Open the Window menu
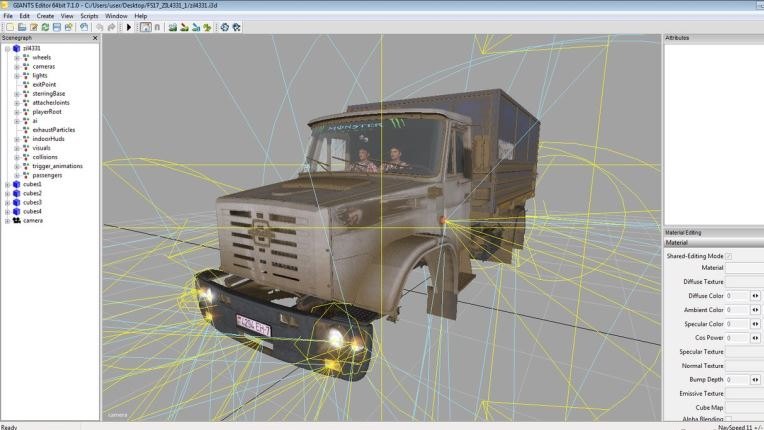This screenshot has width=764, height=430. (x=116, y=16)
